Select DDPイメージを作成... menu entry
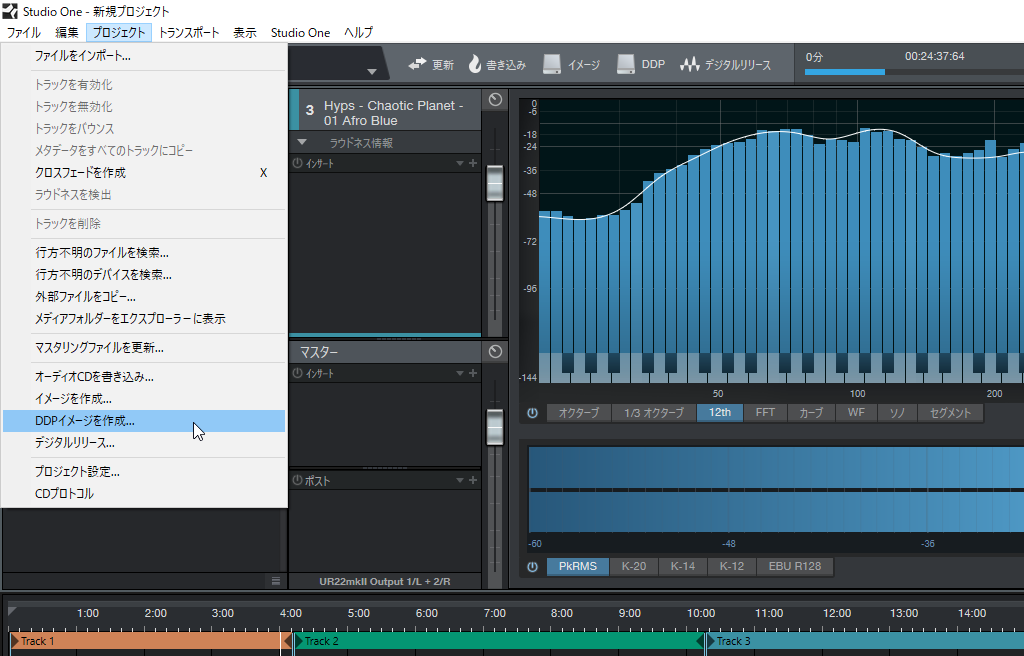This screenshot has height=656, width=1024. [x=144, y=421]
